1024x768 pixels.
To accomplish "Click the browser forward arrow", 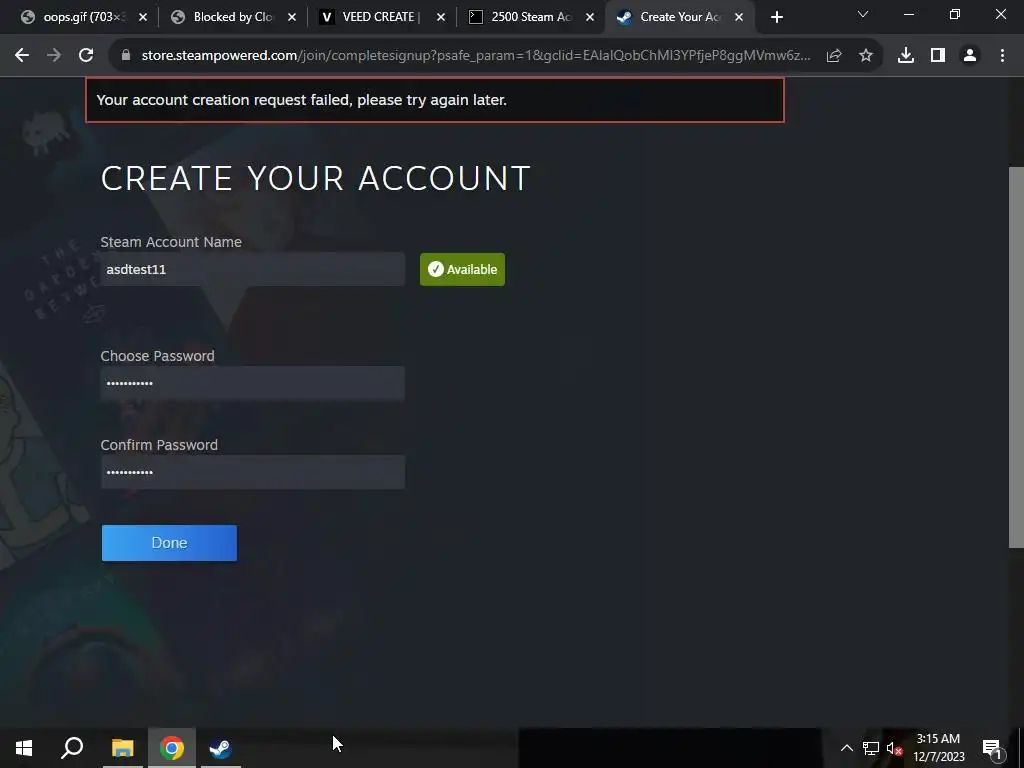I will point(54,56).
